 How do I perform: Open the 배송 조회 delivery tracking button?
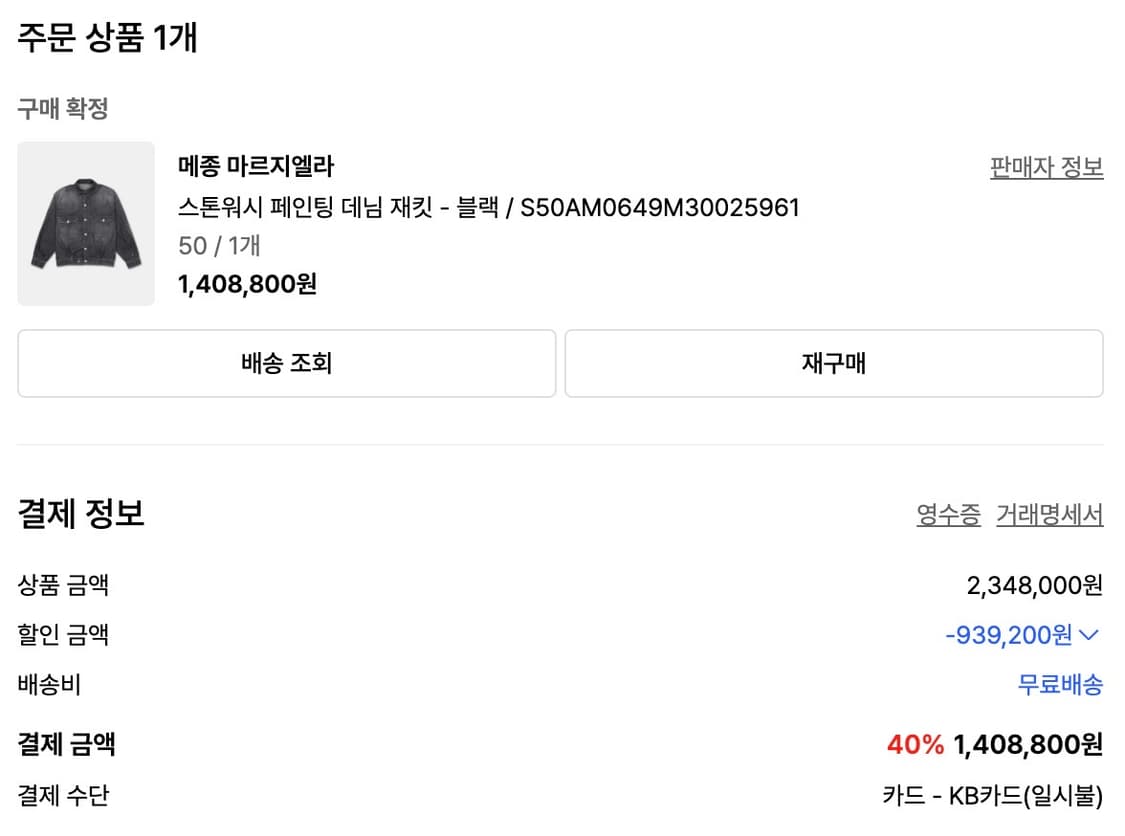pos(286,363)
